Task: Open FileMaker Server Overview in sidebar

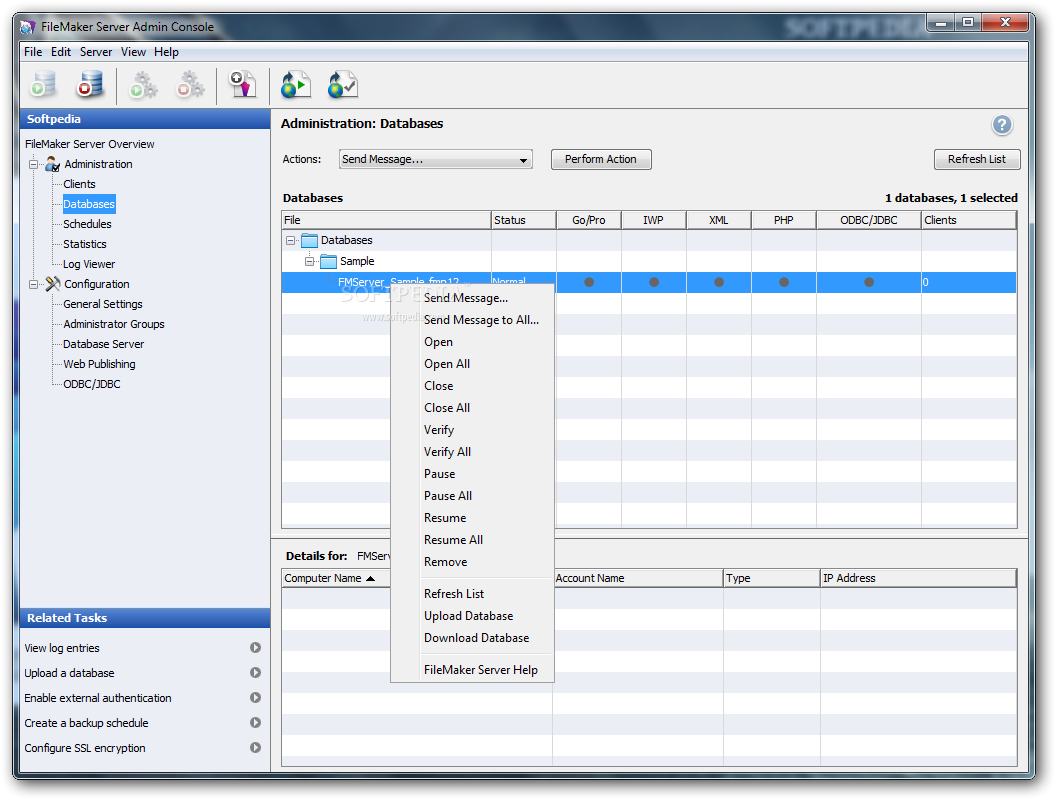Action: (90, 144)
